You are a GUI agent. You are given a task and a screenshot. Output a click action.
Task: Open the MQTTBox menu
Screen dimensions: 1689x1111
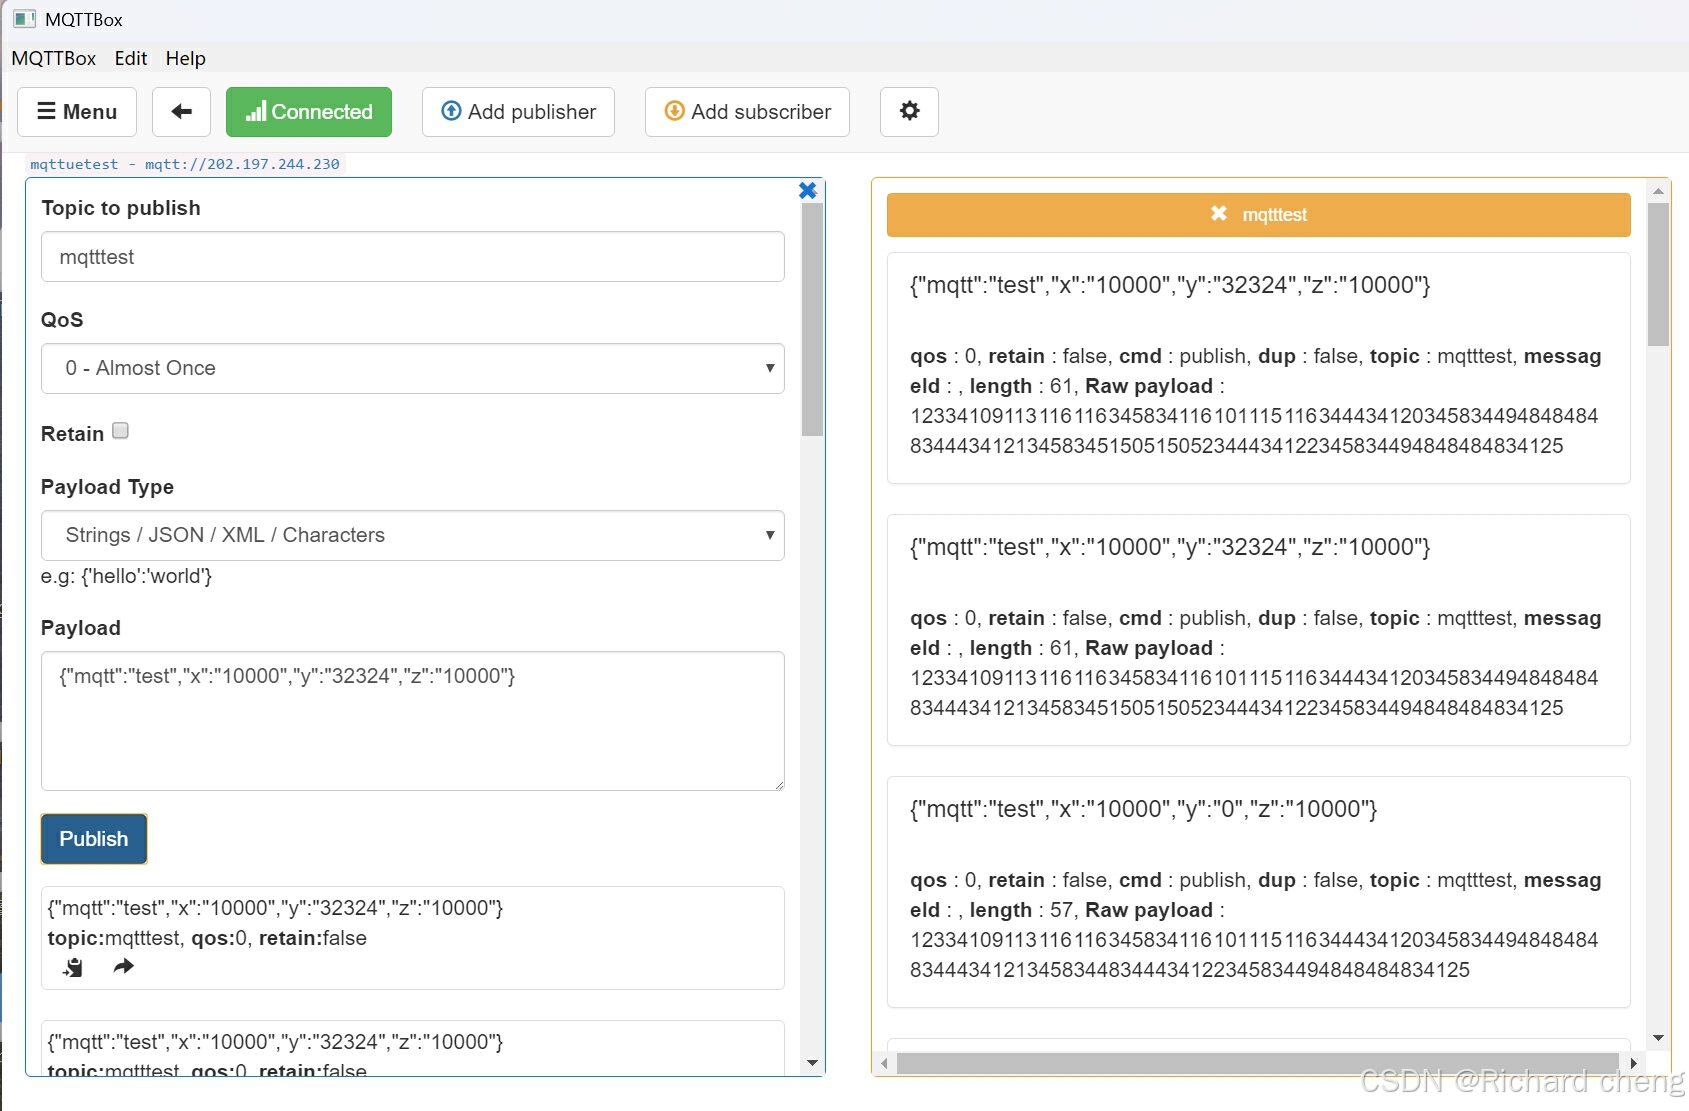tap(54, 58)
